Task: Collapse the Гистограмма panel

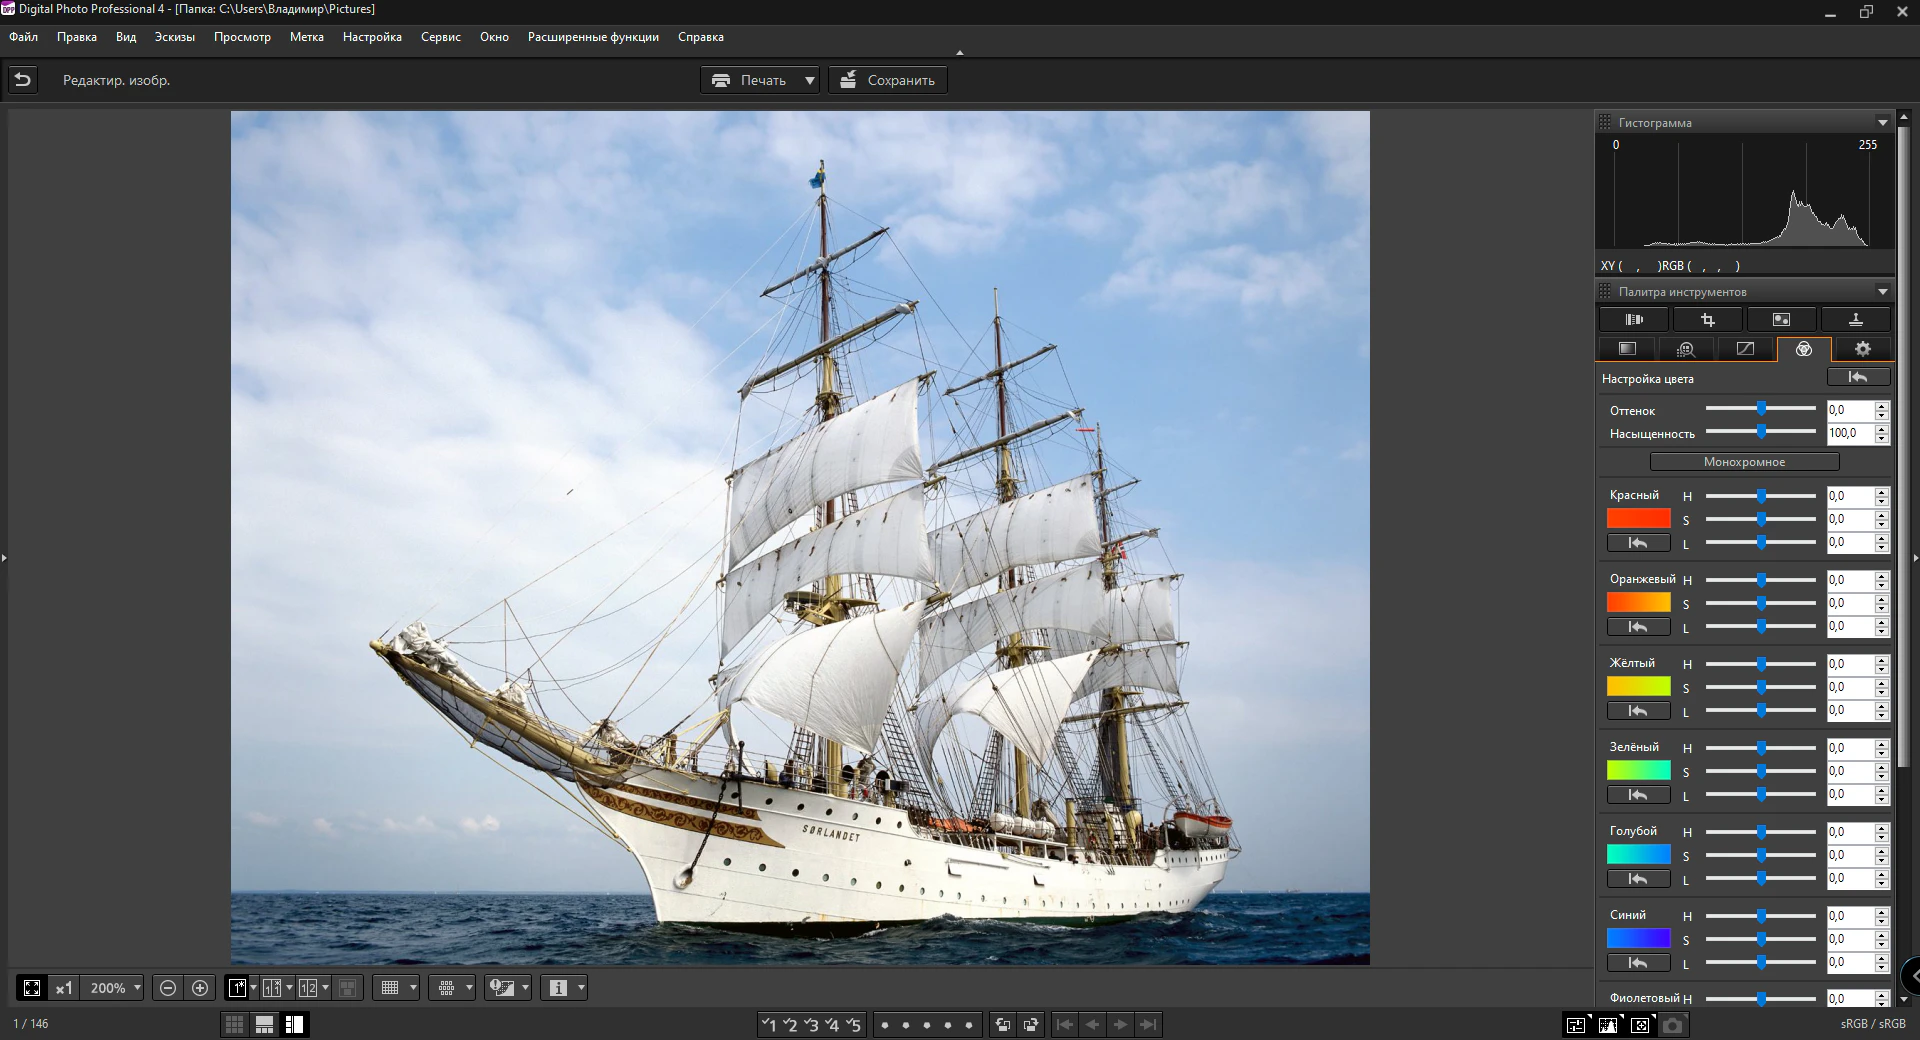Action: [x=1883, y=121]
